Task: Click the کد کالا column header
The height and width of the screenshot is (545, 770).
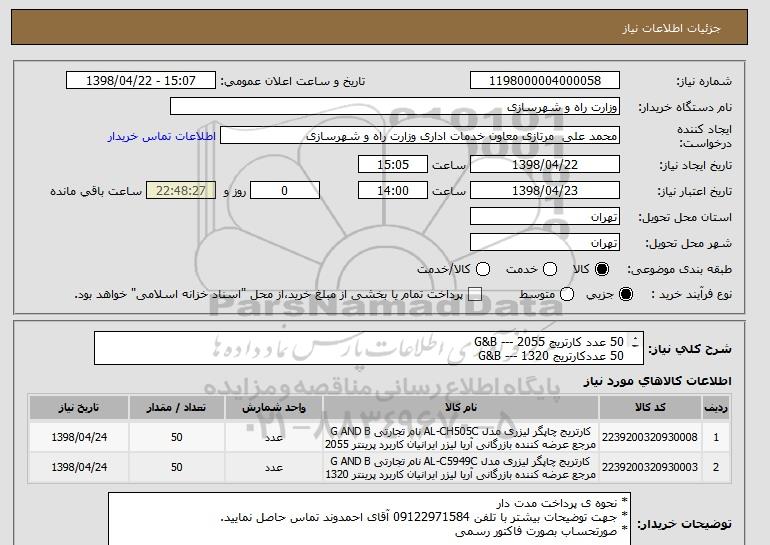Action: coord(650,408)
